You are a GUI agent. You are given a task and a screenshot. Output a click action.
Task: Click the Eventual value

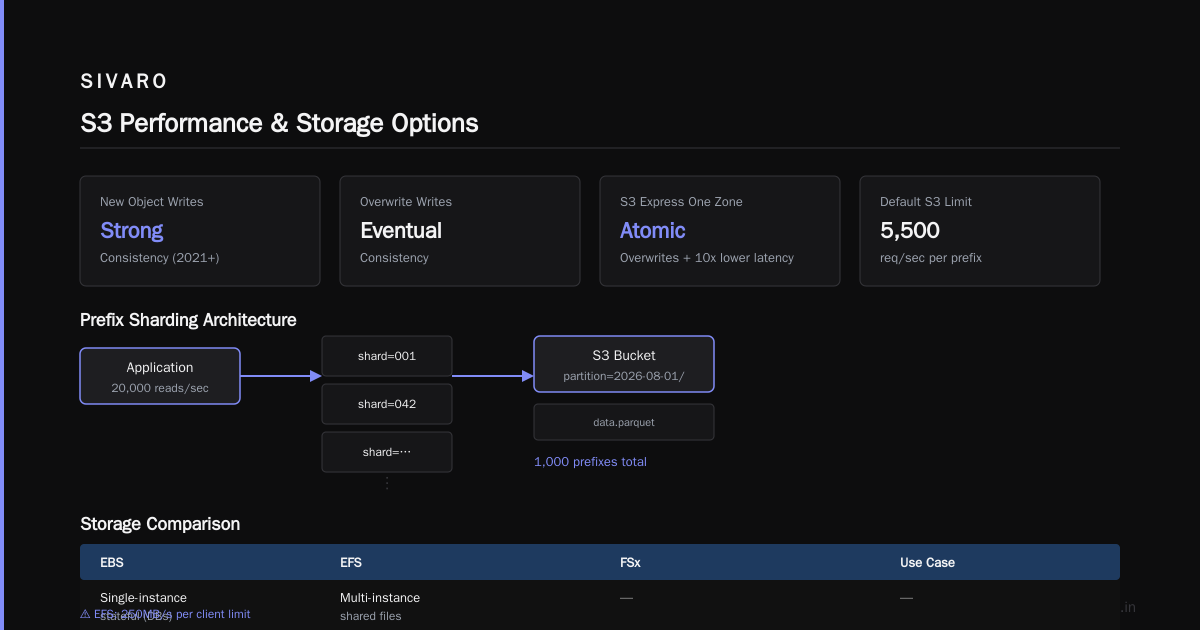click(x=400, y=230)
